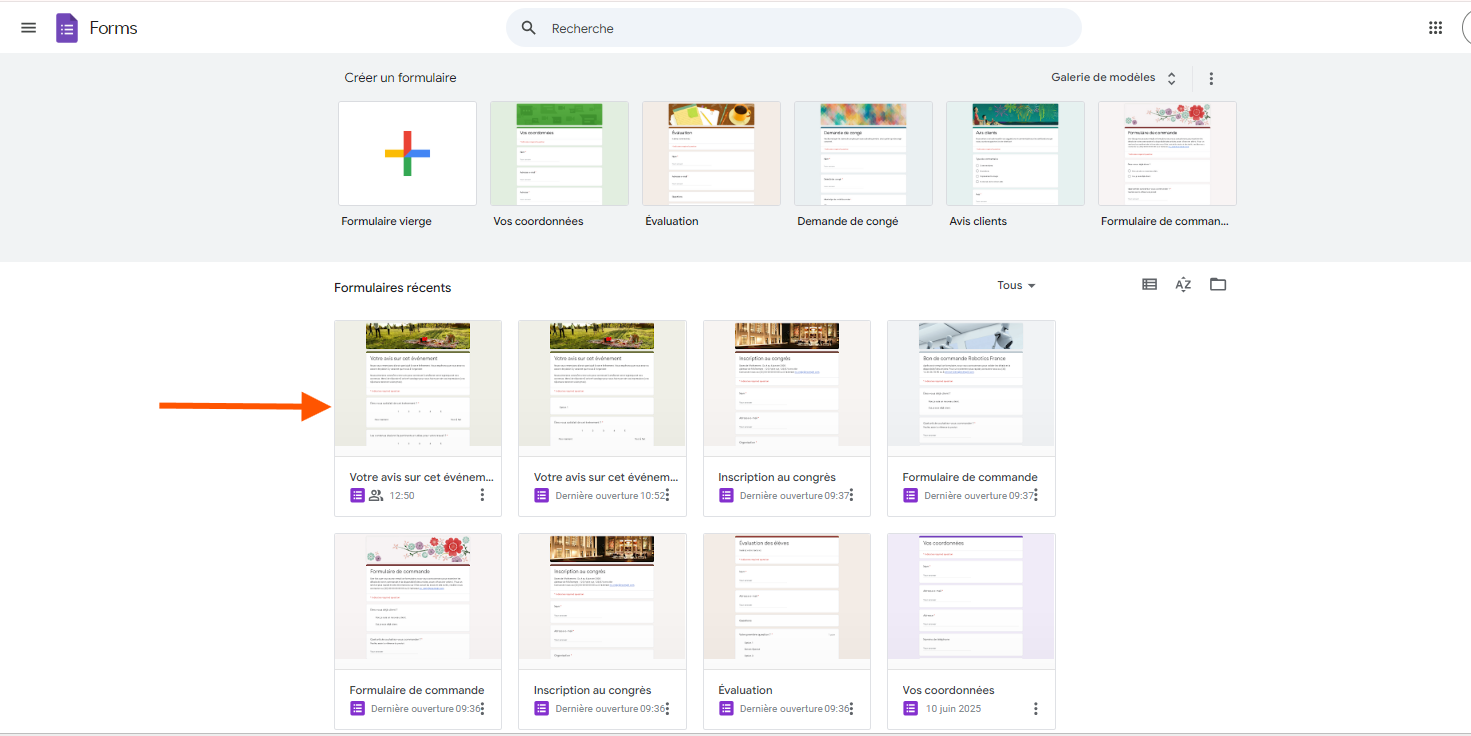Click the Forms title text
This screenshot has height=736, width=1471.
point(113,28)
